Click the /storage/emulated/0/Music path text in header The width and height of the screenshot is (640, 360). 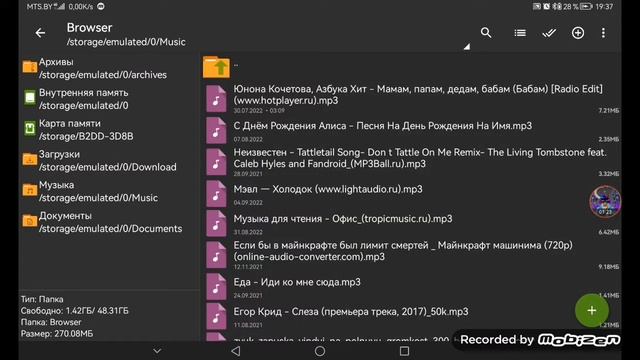pyautogui.click(x=126, y=42)
